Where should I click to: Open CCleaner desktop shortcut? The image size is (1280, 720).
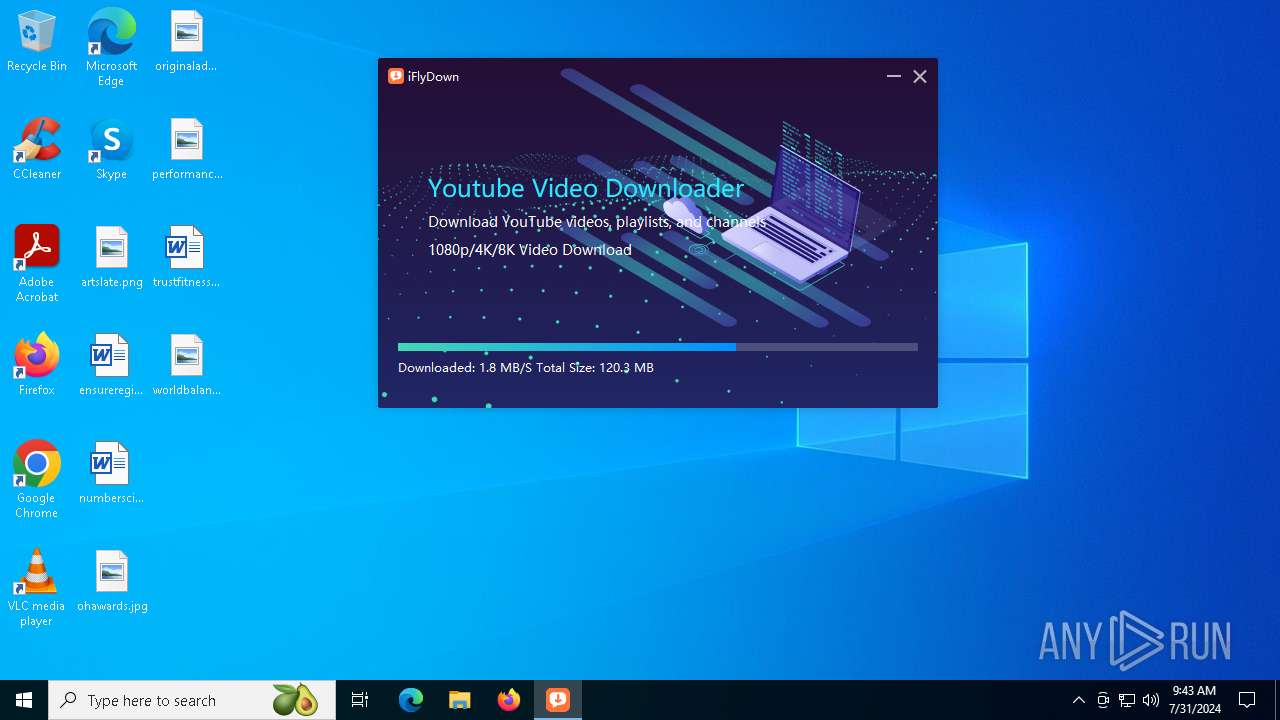37,149
